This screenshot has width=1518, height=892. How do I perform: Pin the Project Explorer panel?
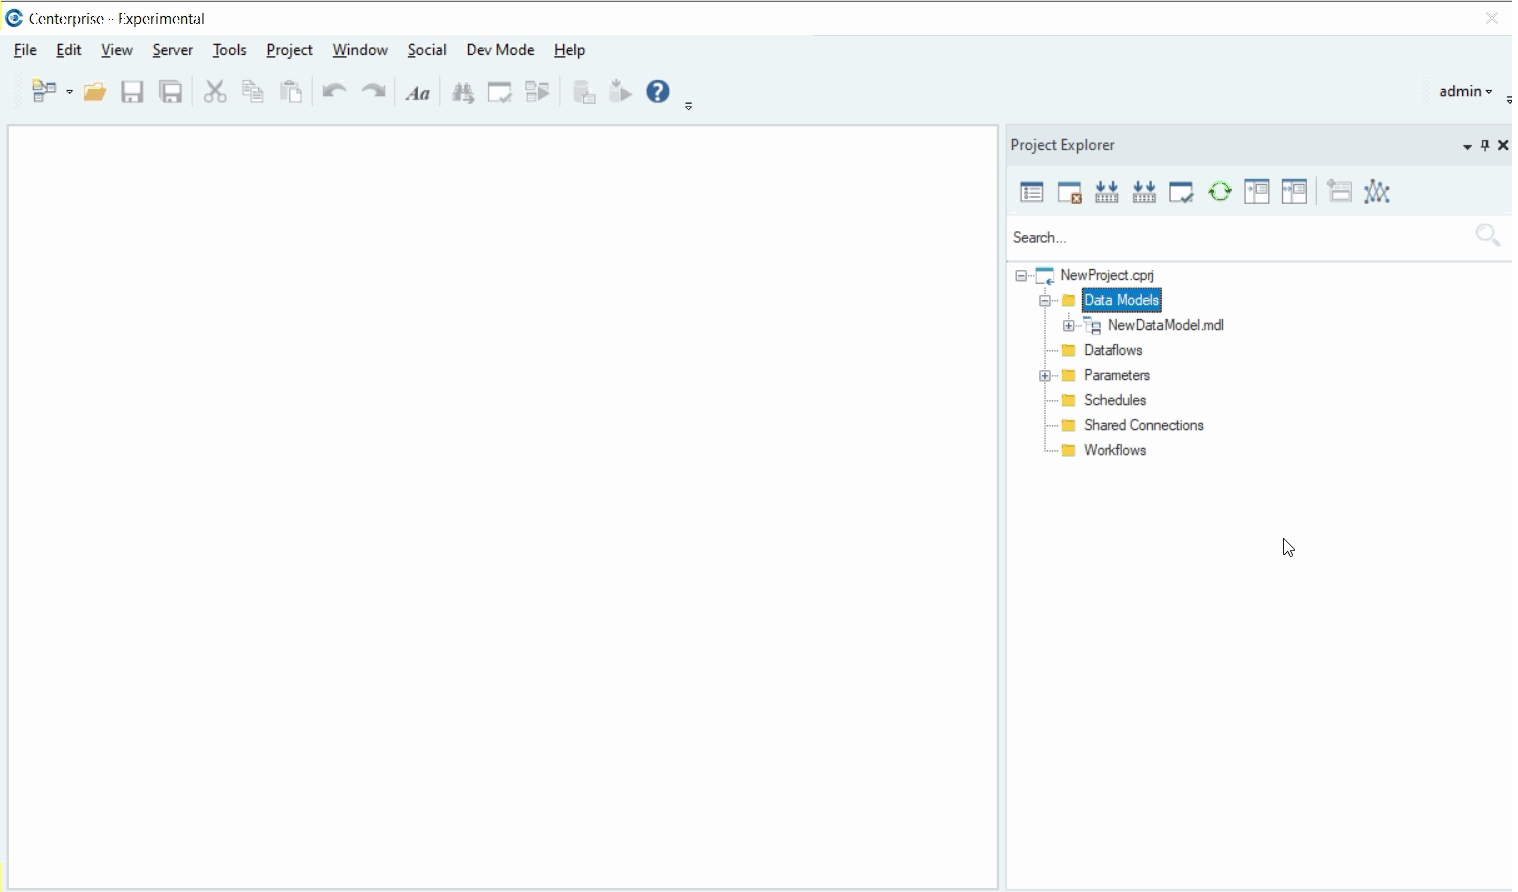pos(1485,146)
